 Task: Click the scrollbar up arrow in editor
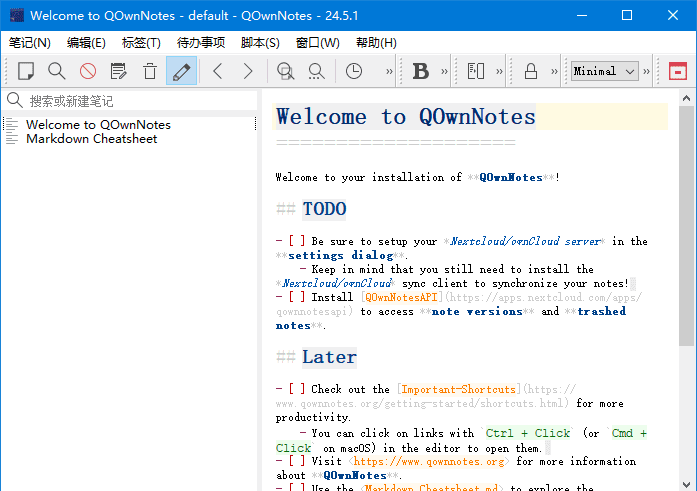click(686, 98)
